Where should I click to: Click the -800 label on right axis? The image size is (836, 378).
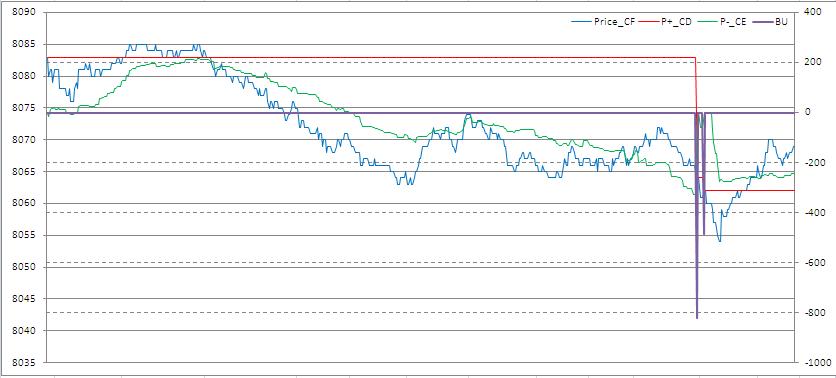tap(810, 312)
